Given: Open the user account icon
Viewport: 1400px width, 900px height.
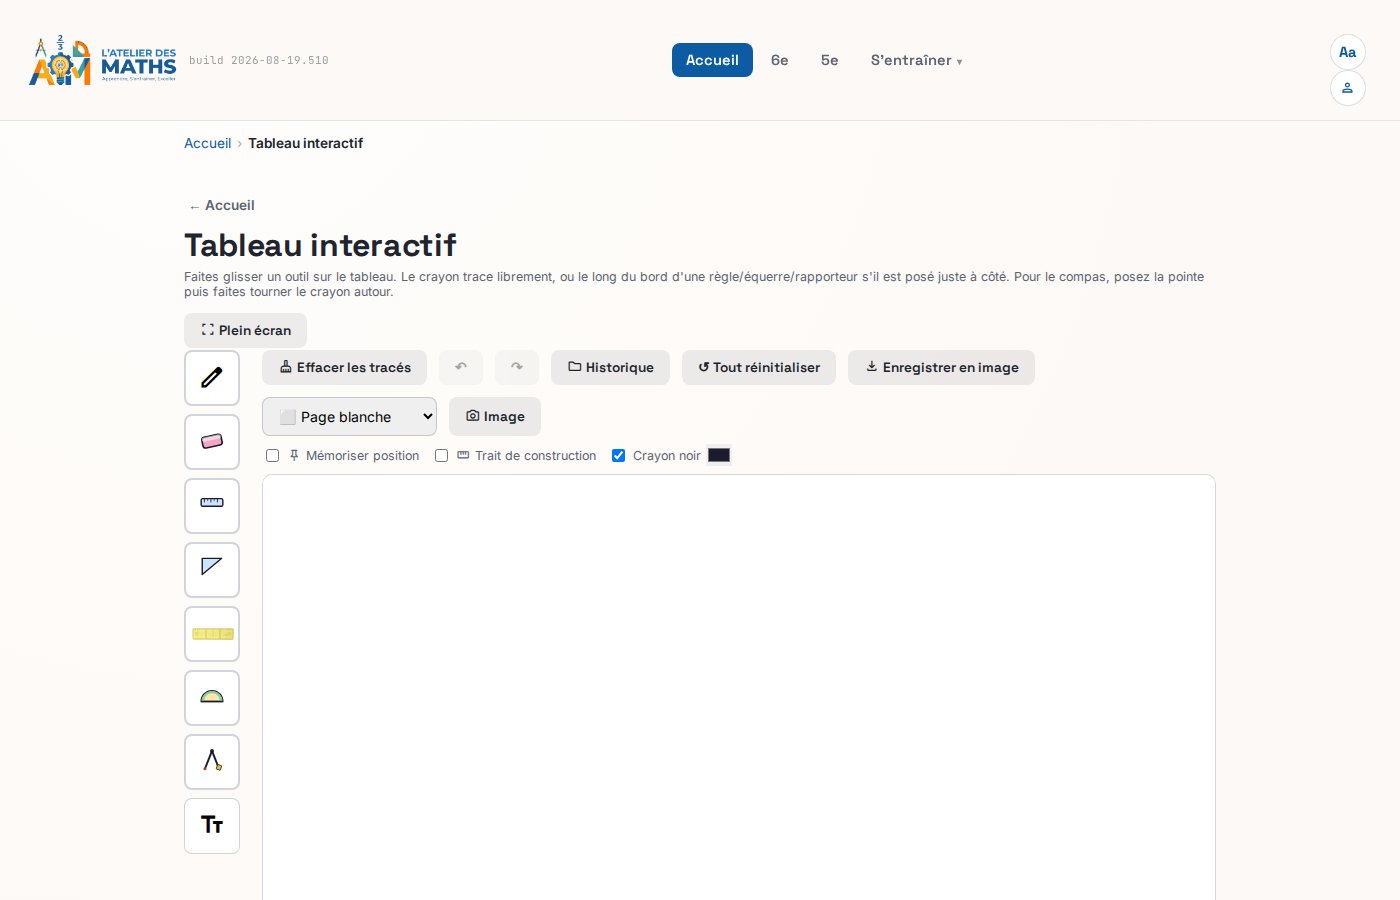Looking at the screenshot, I should pyautogui.click(x=1348, y=88).
